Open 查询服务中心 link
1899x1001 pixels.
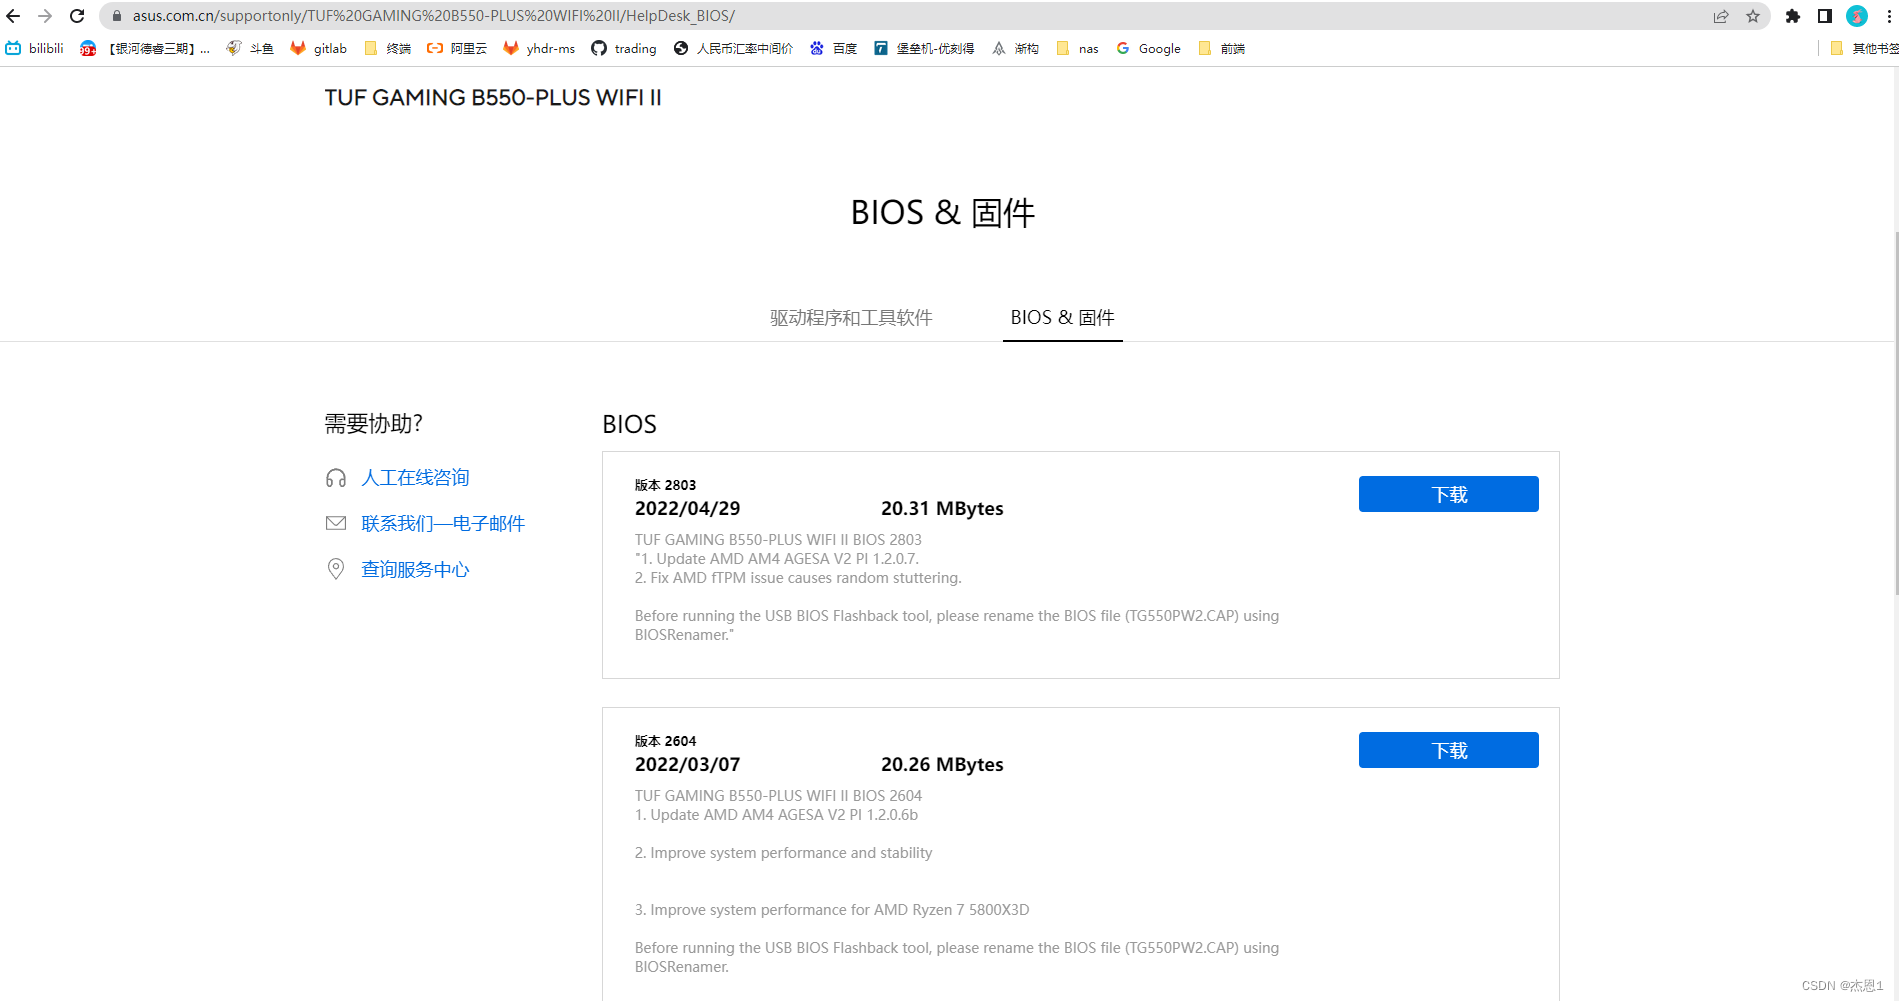coord(415,570)
